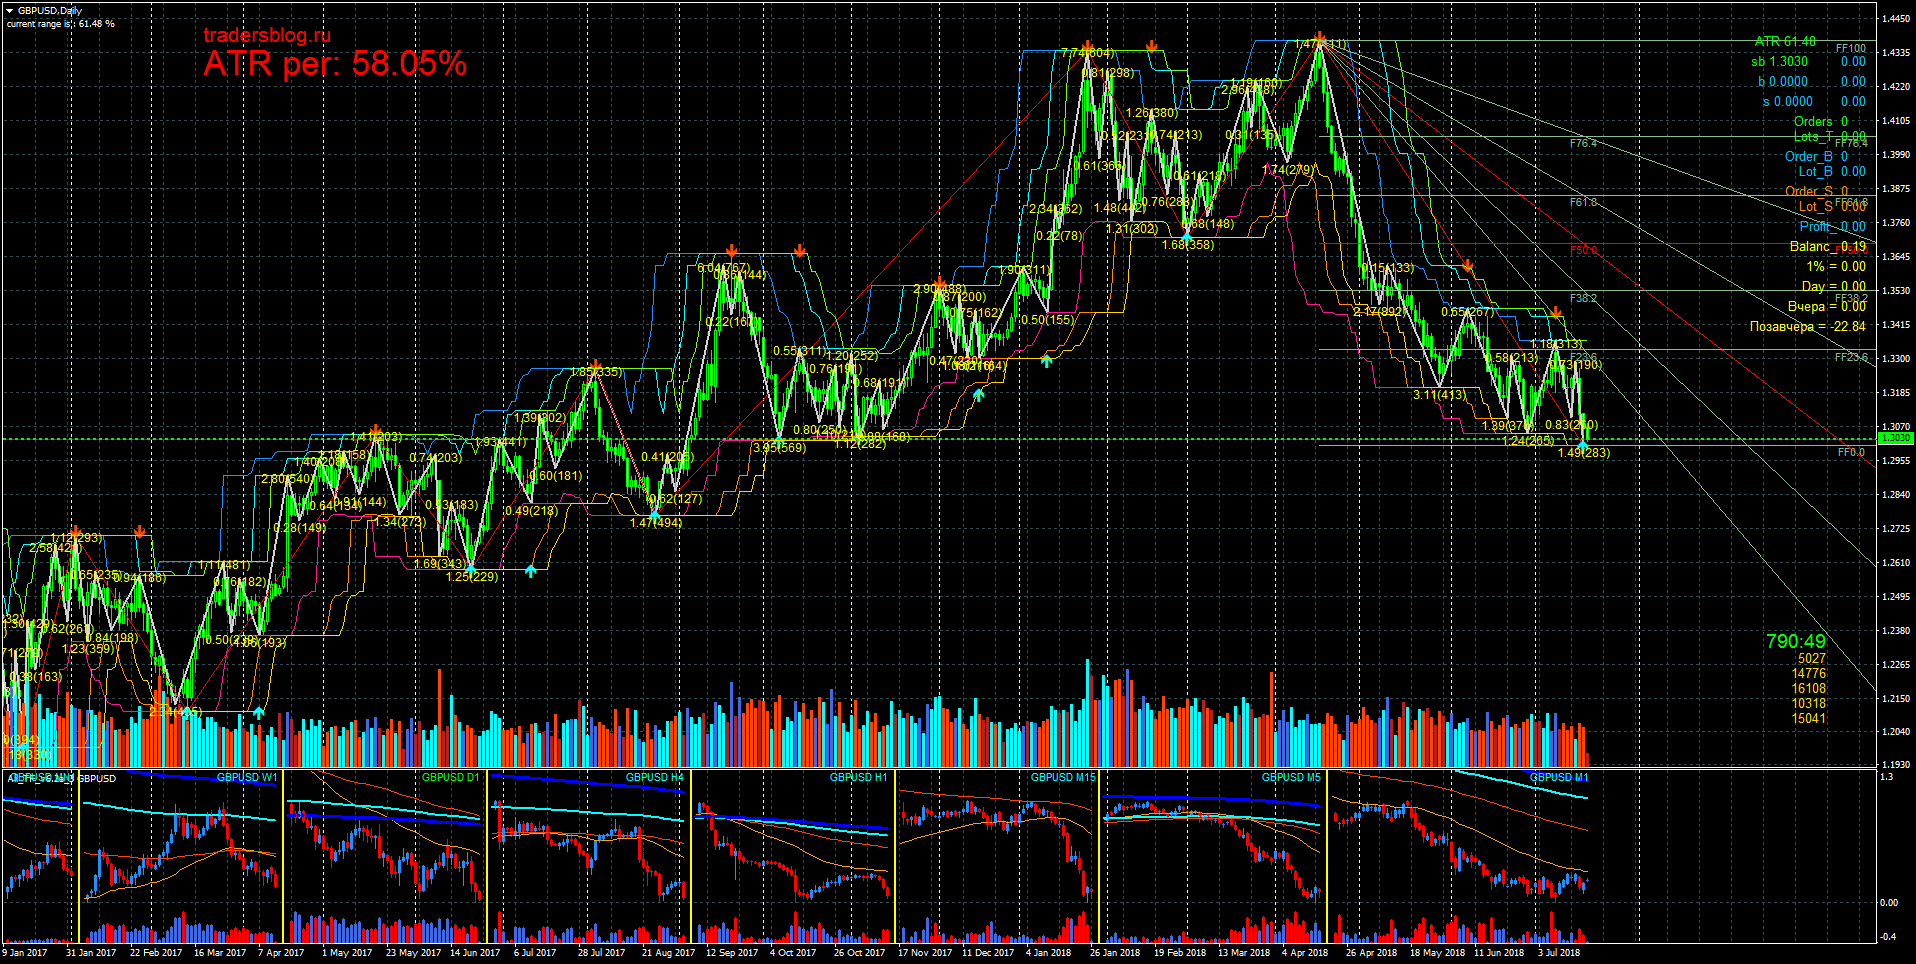1916x964 pixels.
Task: Click the GBPUSD H1 mini chart label
Action: (859, 777)
